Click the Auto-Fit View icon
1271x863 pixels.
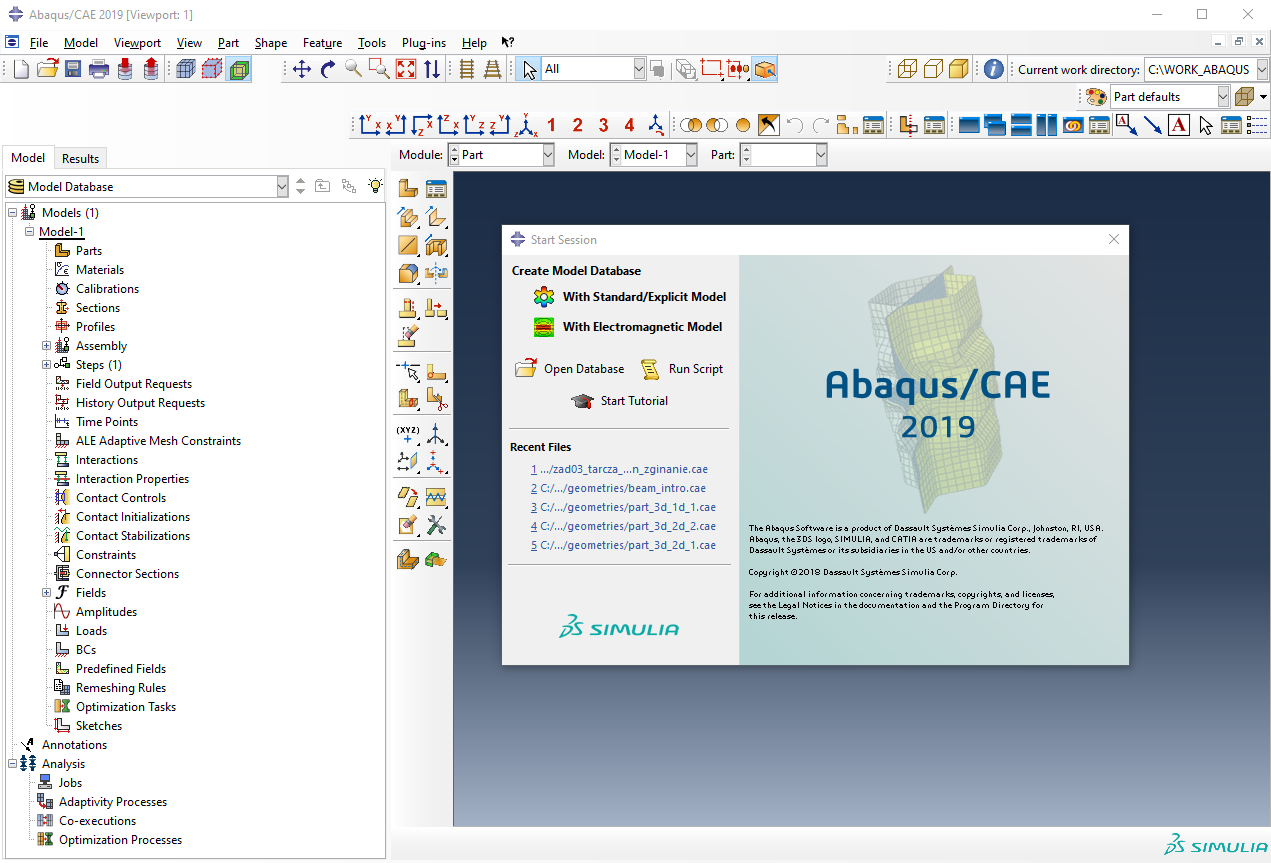point(406,69)
